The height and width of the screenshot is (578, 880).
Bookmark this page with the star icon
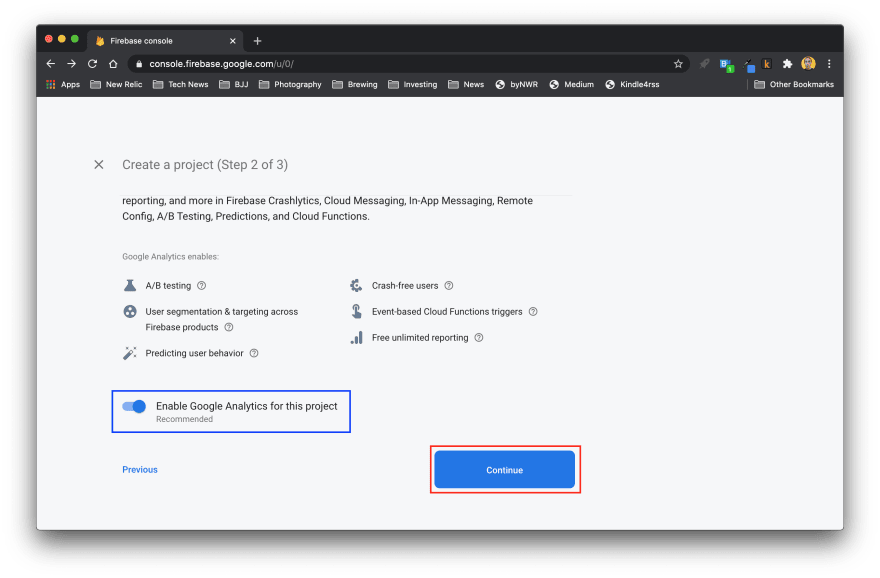(678, 64)
